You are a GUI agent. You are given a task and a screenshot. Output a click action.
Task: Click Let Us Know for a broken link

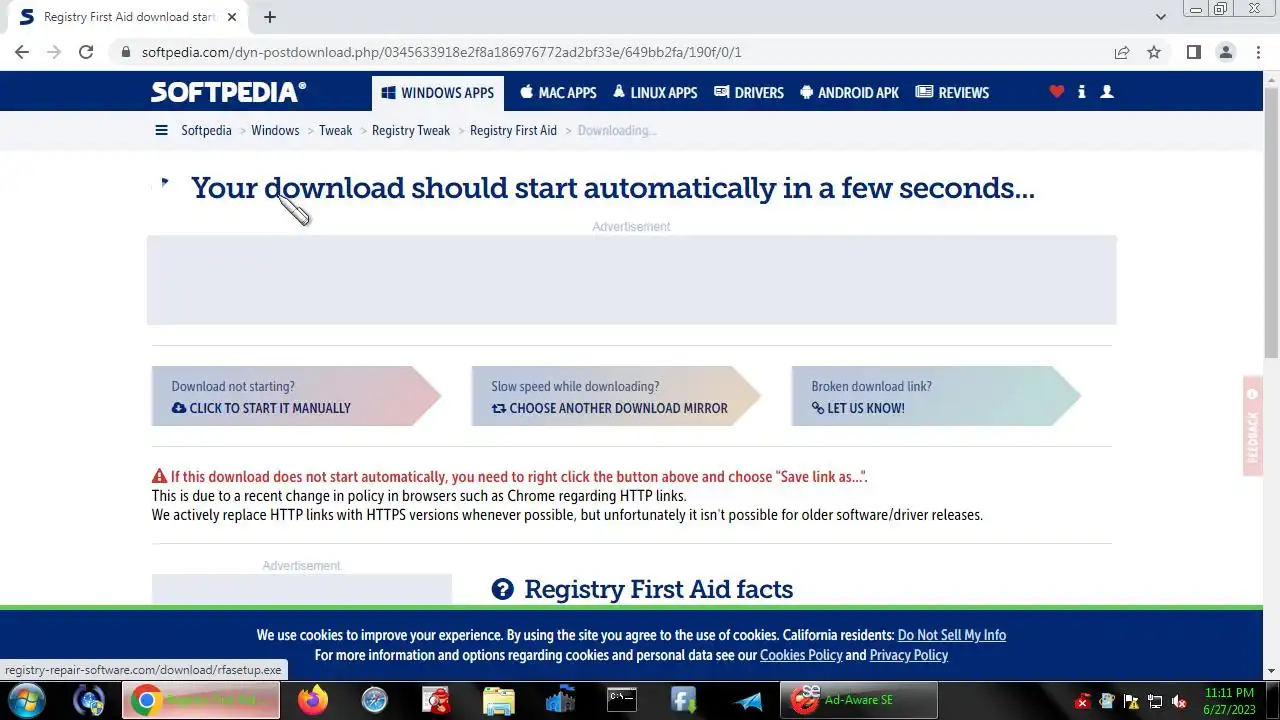[936, 396]
